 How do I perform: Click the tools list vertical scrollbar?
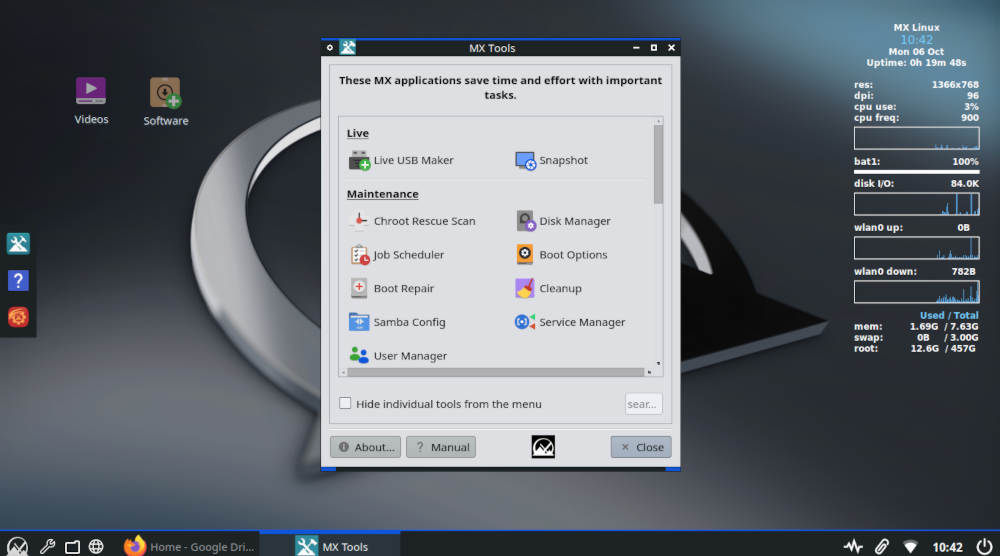pos(658,165)
